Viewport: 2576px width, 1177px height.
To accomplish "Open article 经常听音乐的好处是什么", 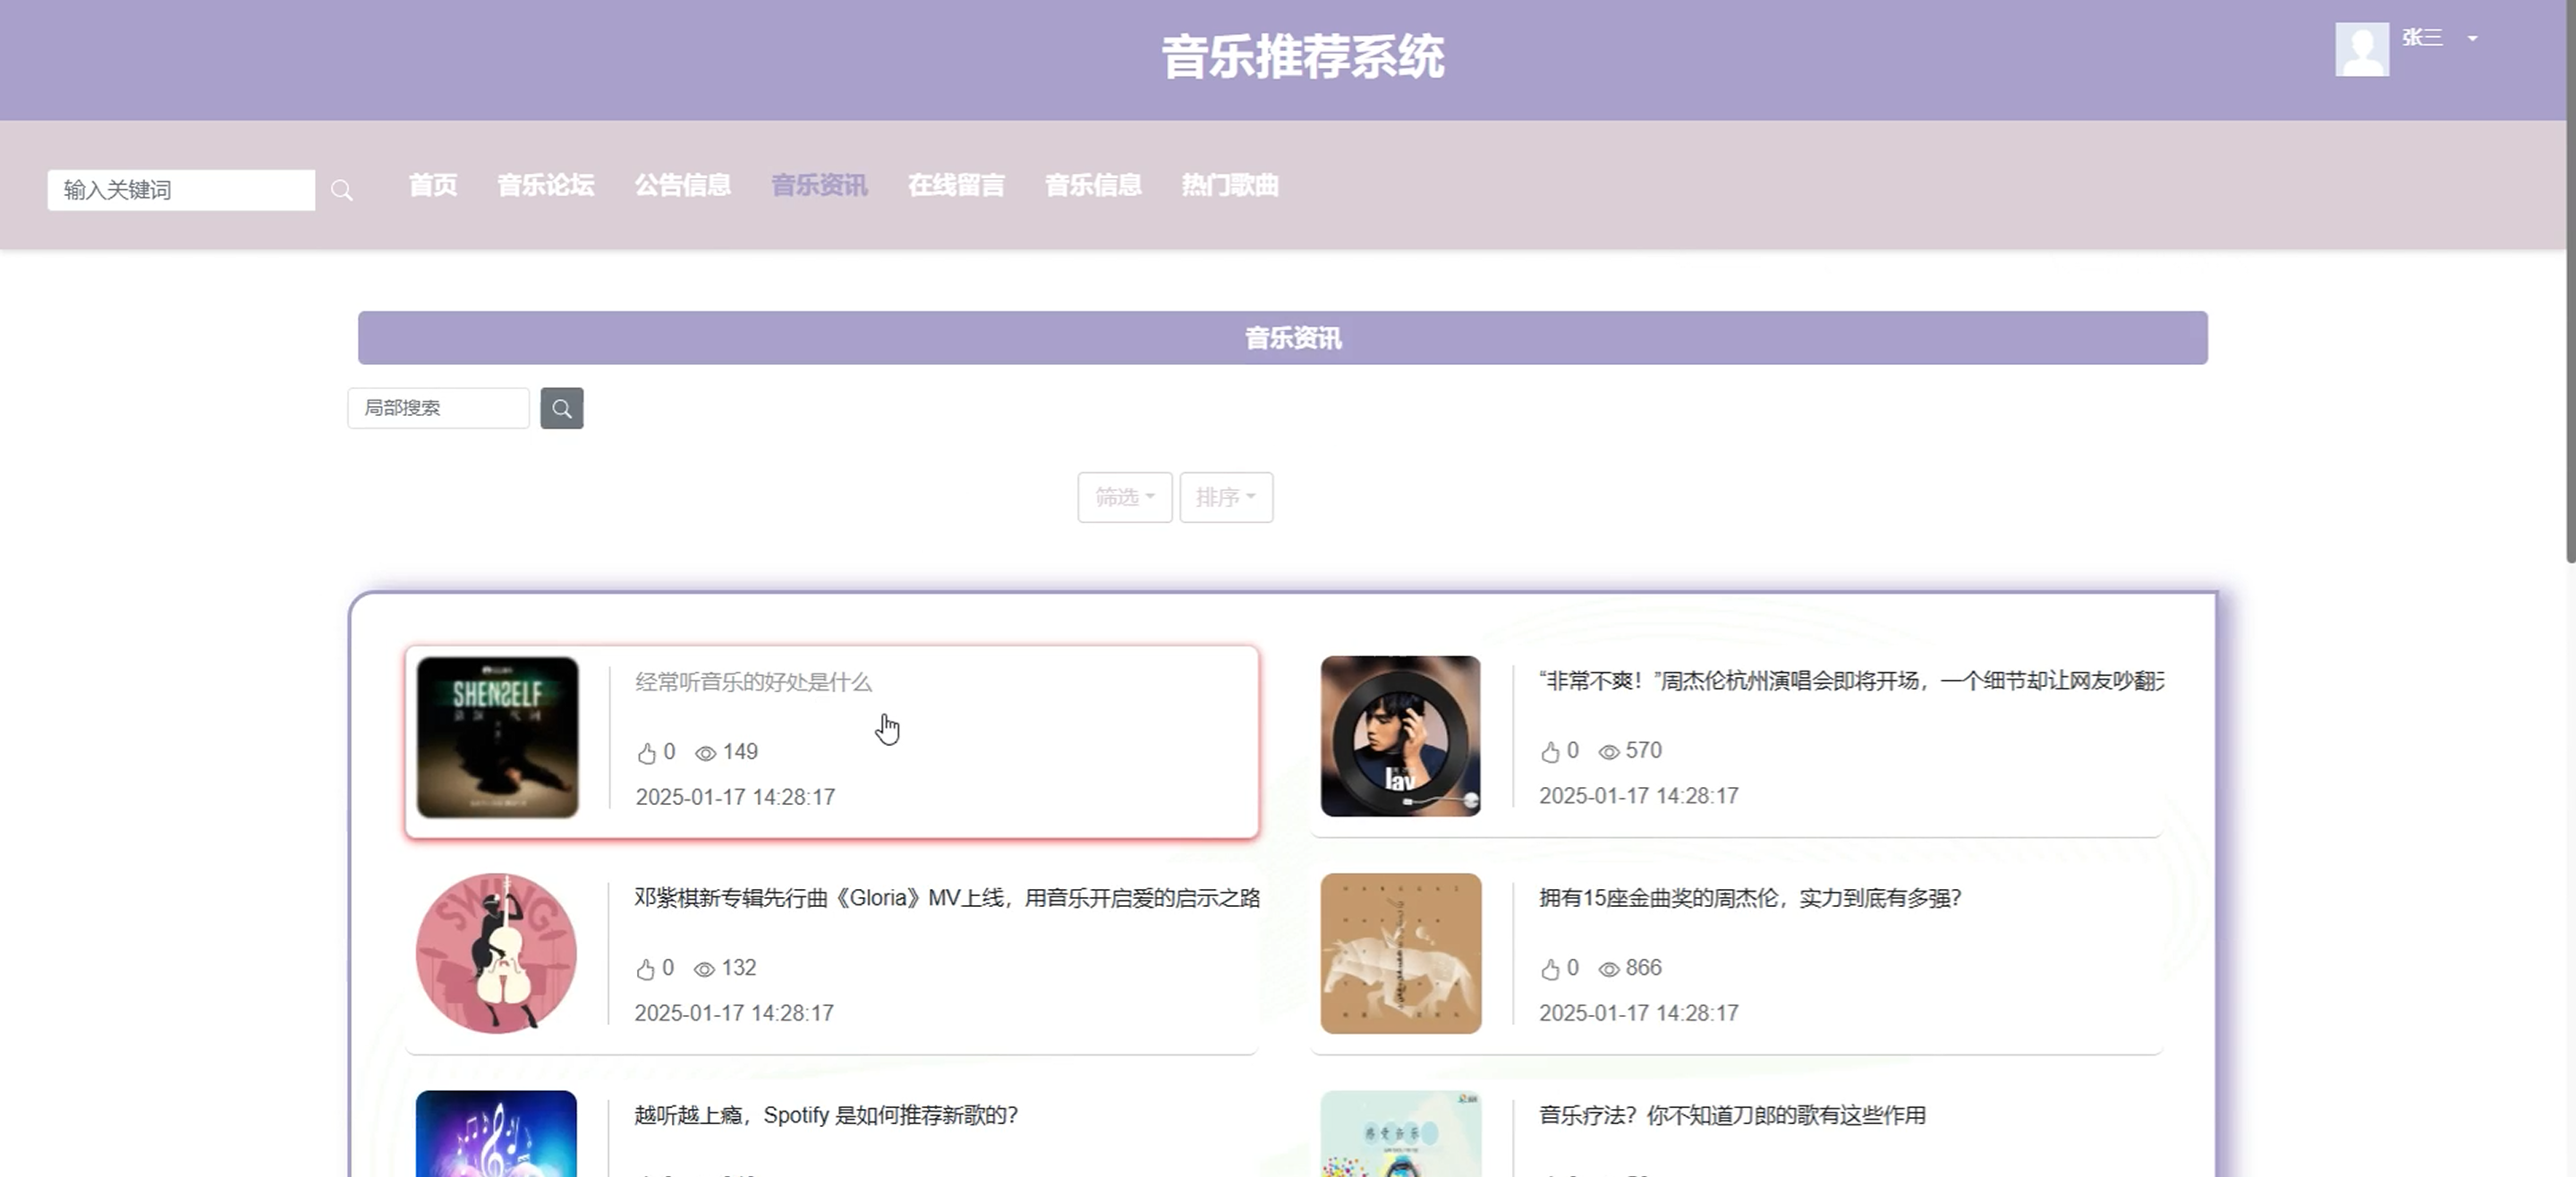I will pyautogui.click(x=754, y=682).
